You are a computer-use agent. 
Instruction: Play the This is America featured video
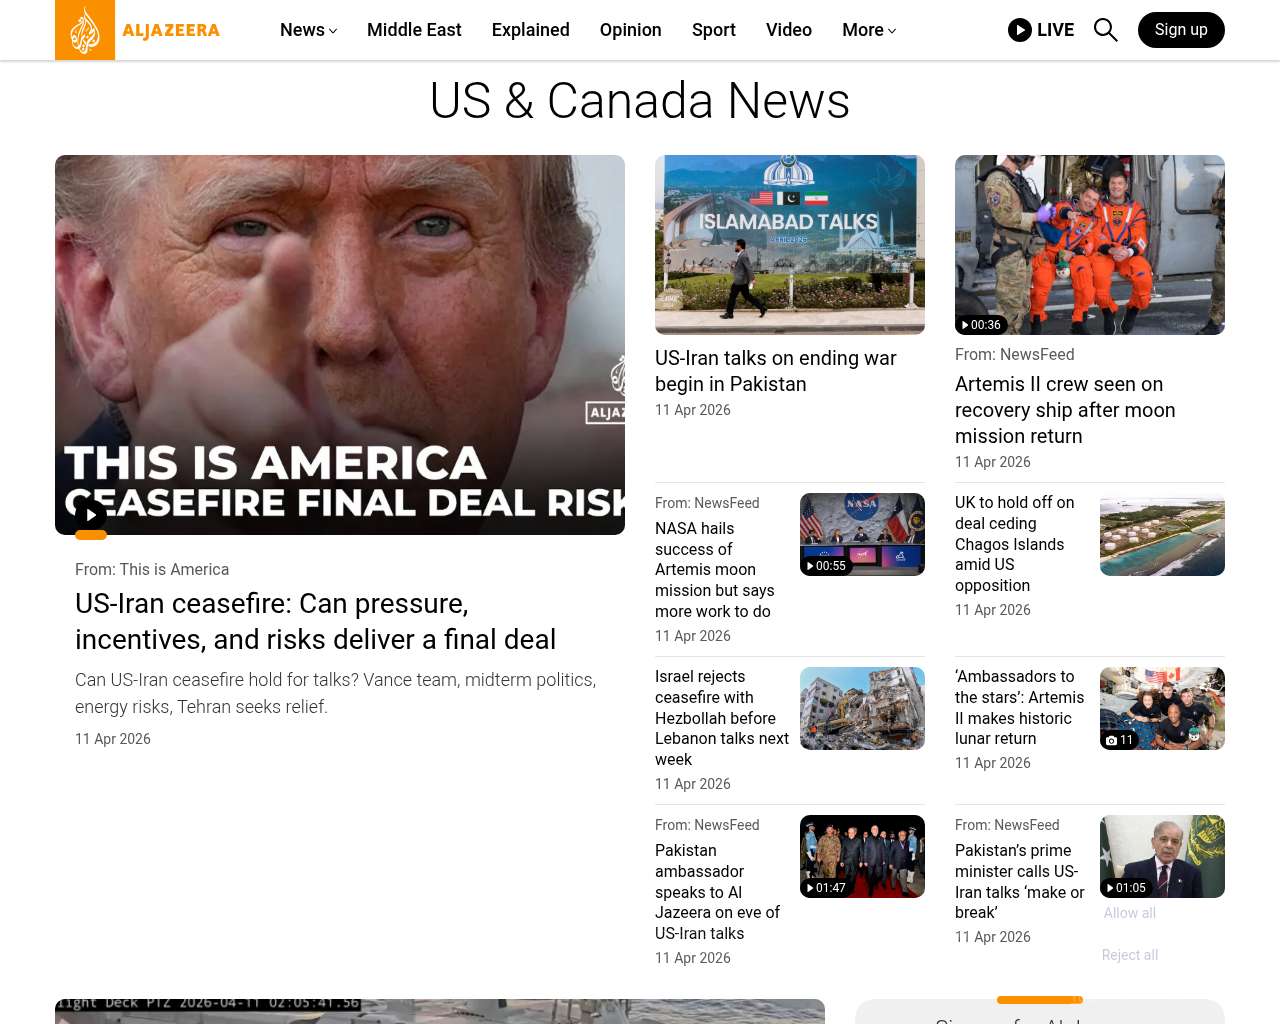[91, 516]
